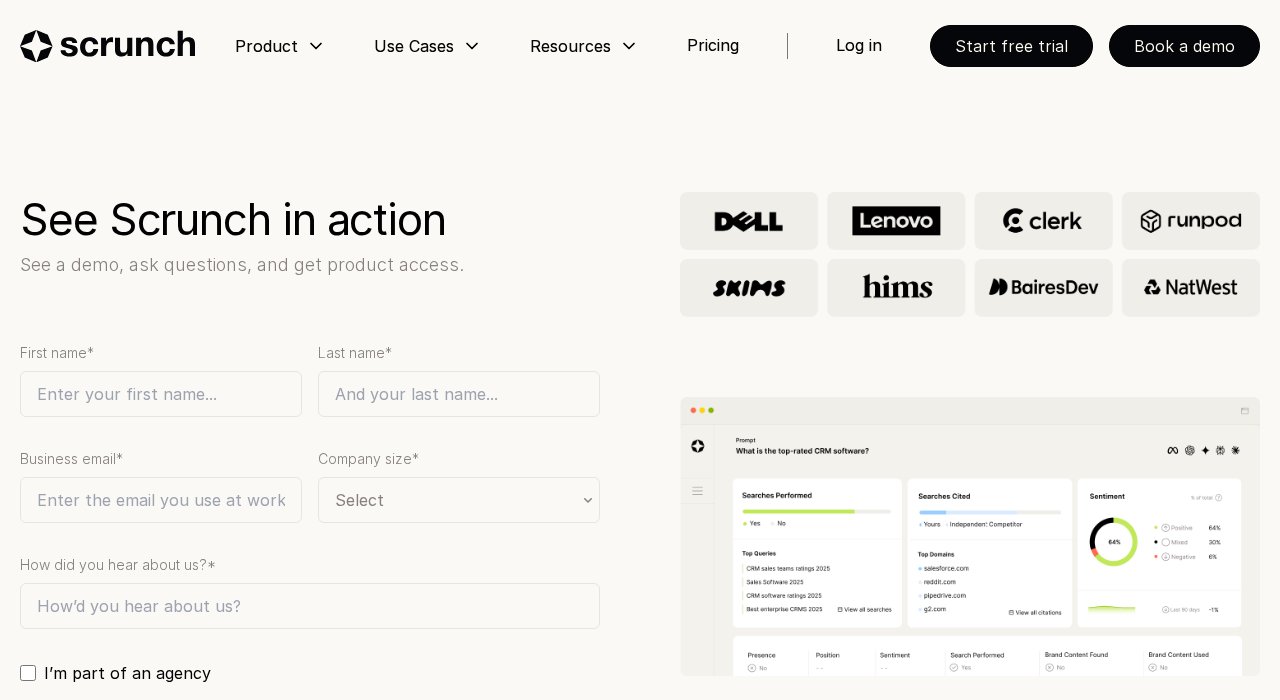
Task: Click the help icon next to Sentiment percentage
Action: [x=1219, y=497]
